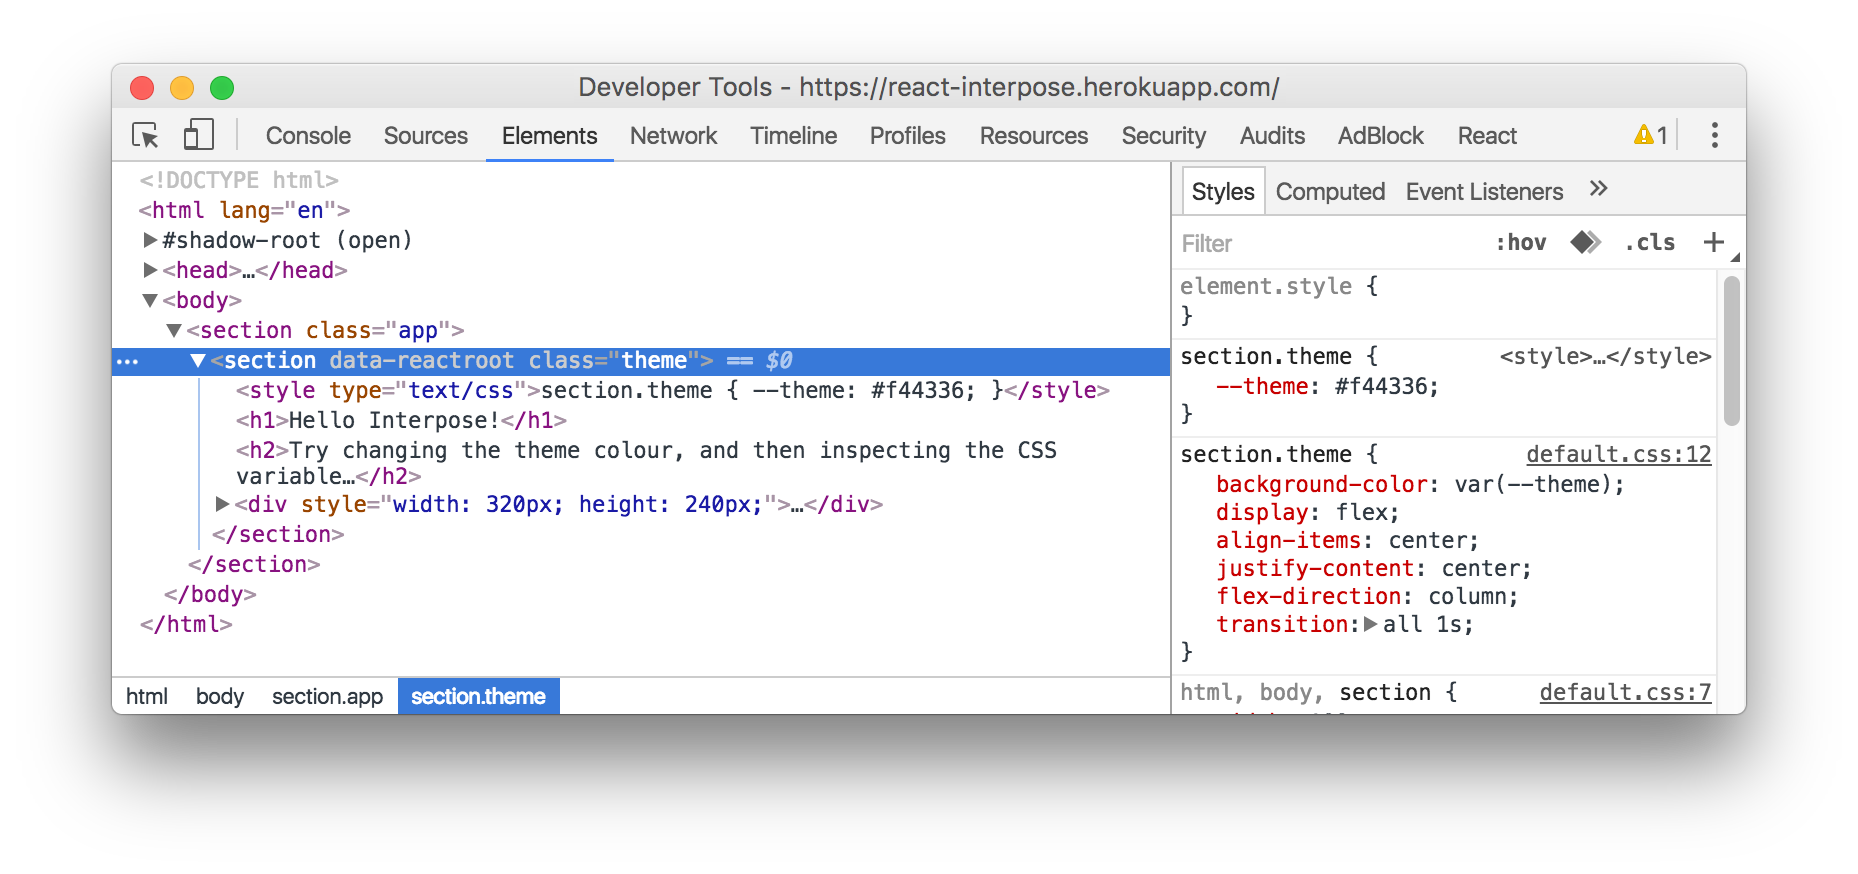Screen dimensions: 1858x874
Task: Expand the #shadow-root (open) node
Action: [x=150, y=240]
